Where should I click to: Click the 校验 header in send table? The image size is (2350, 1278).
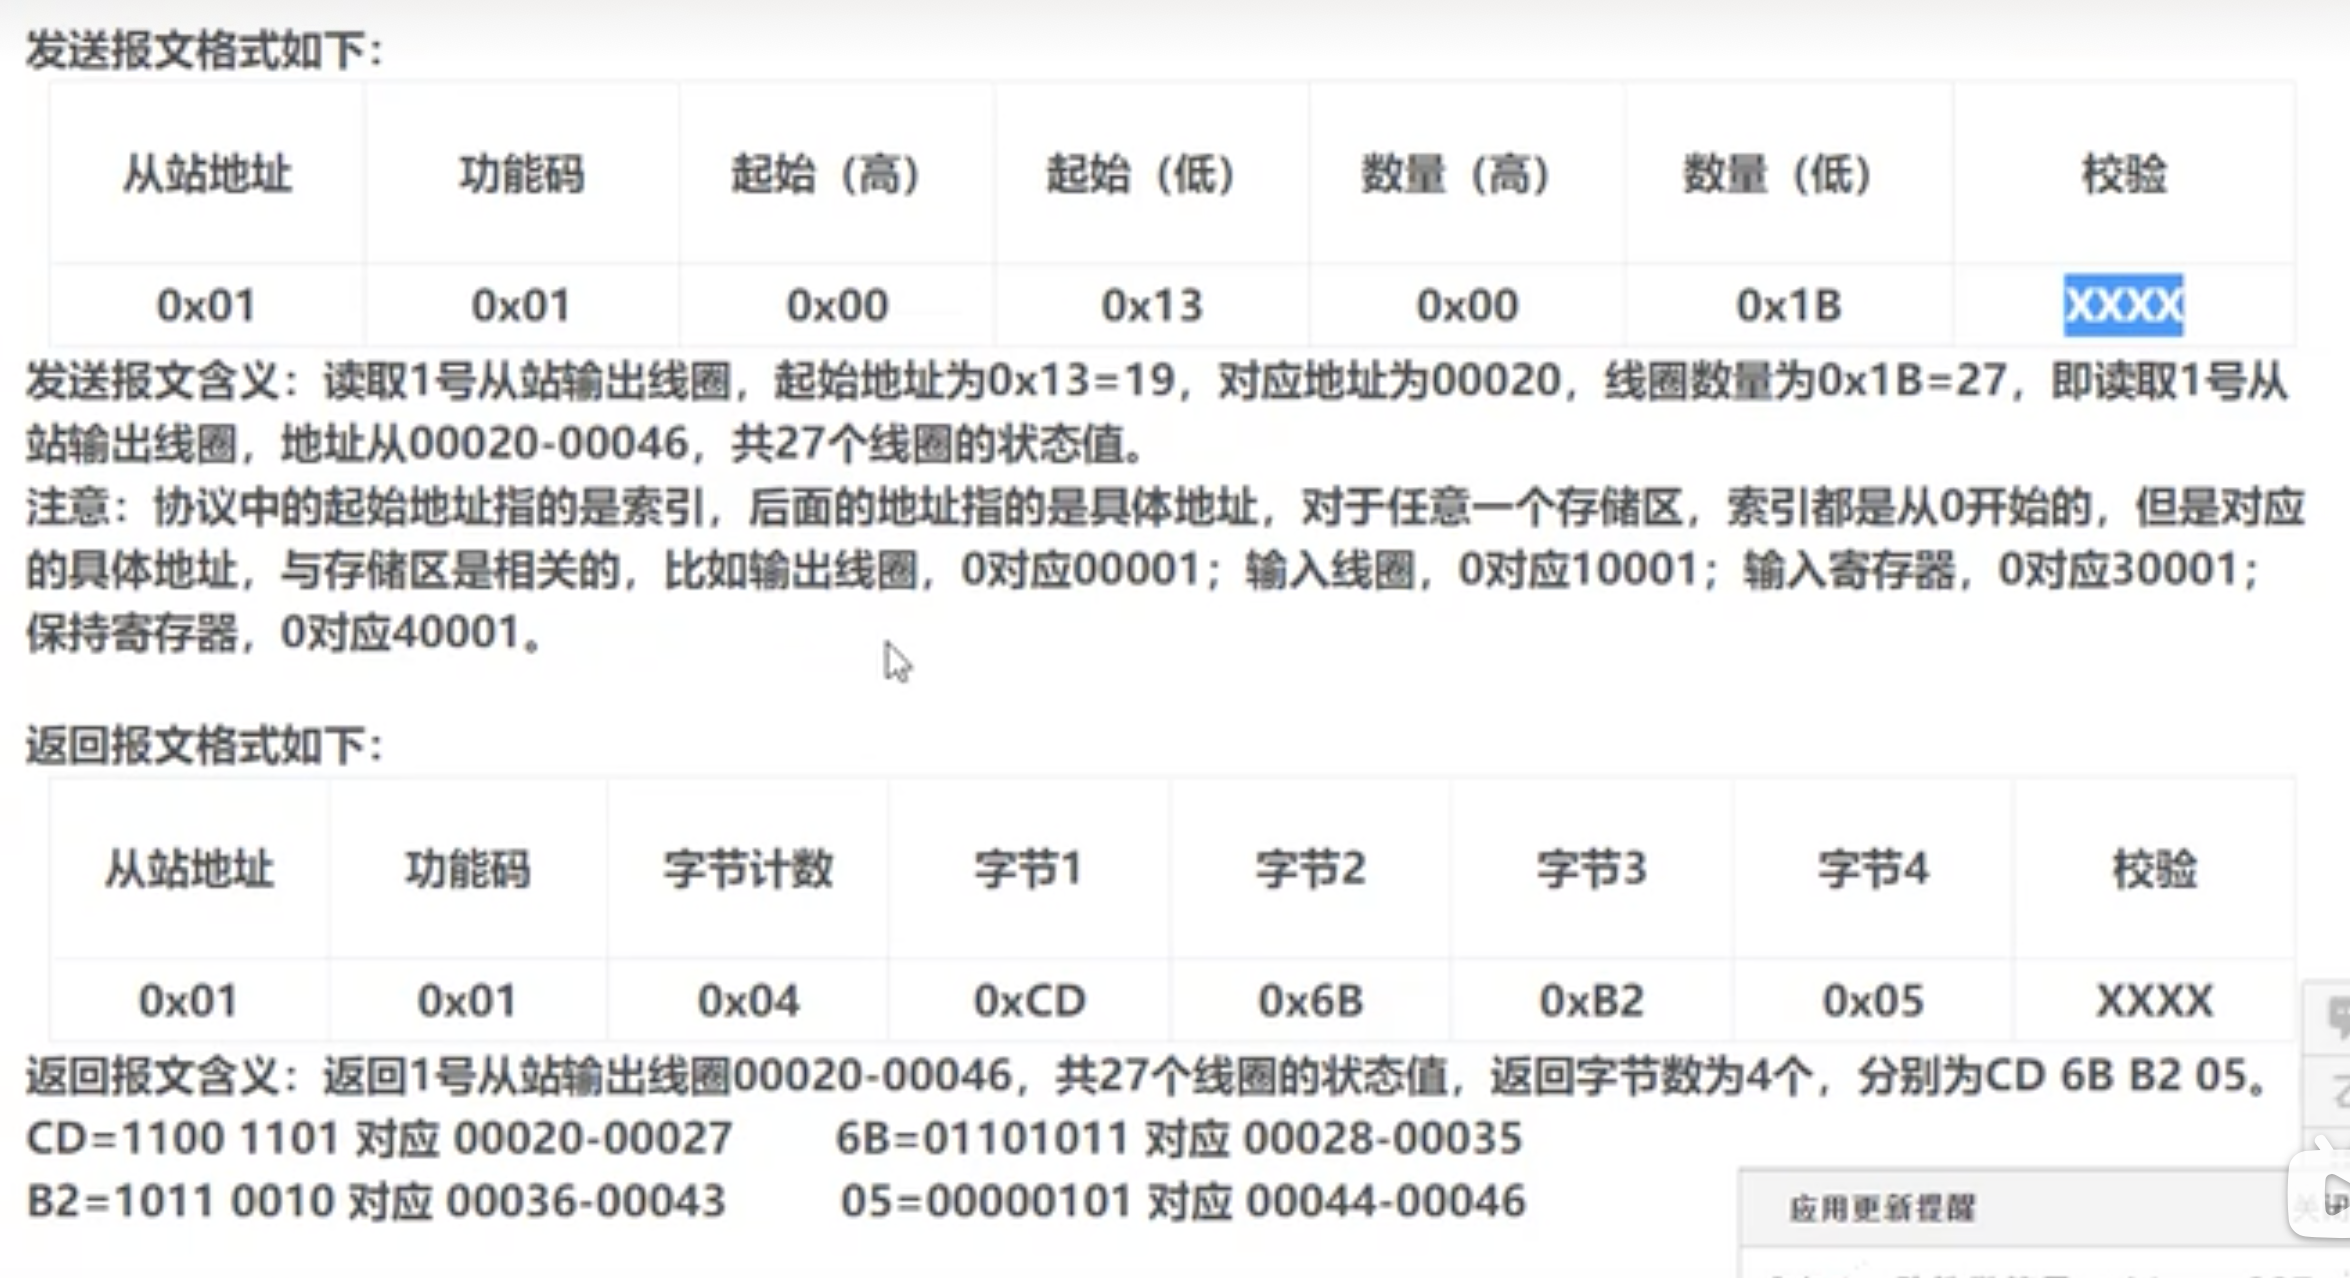click(2123, 174)
